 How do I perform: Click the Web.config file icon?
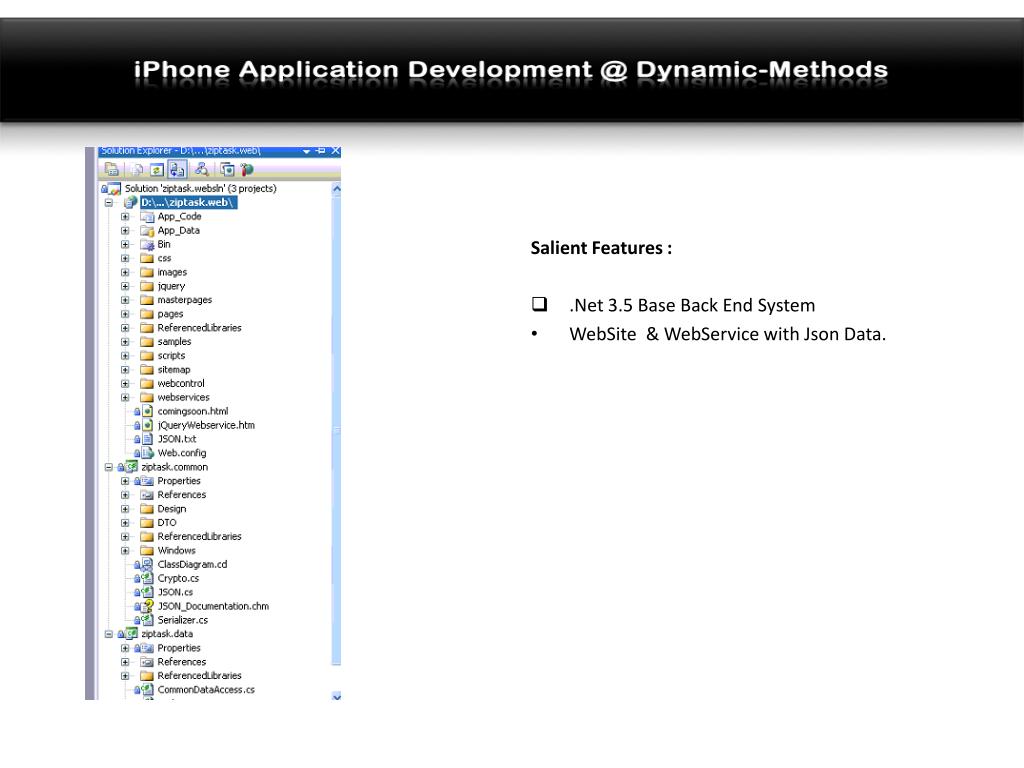coord(148,453)
